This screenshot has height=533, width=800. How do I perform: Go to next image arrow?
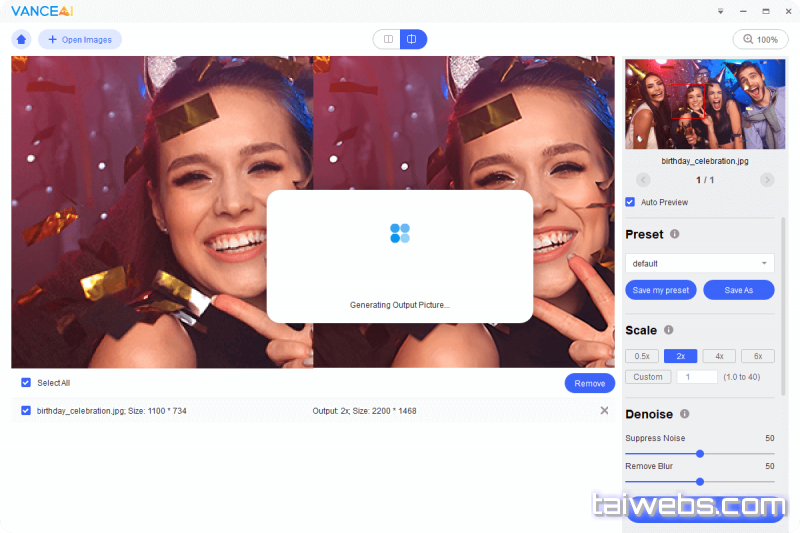coord(767,180)
